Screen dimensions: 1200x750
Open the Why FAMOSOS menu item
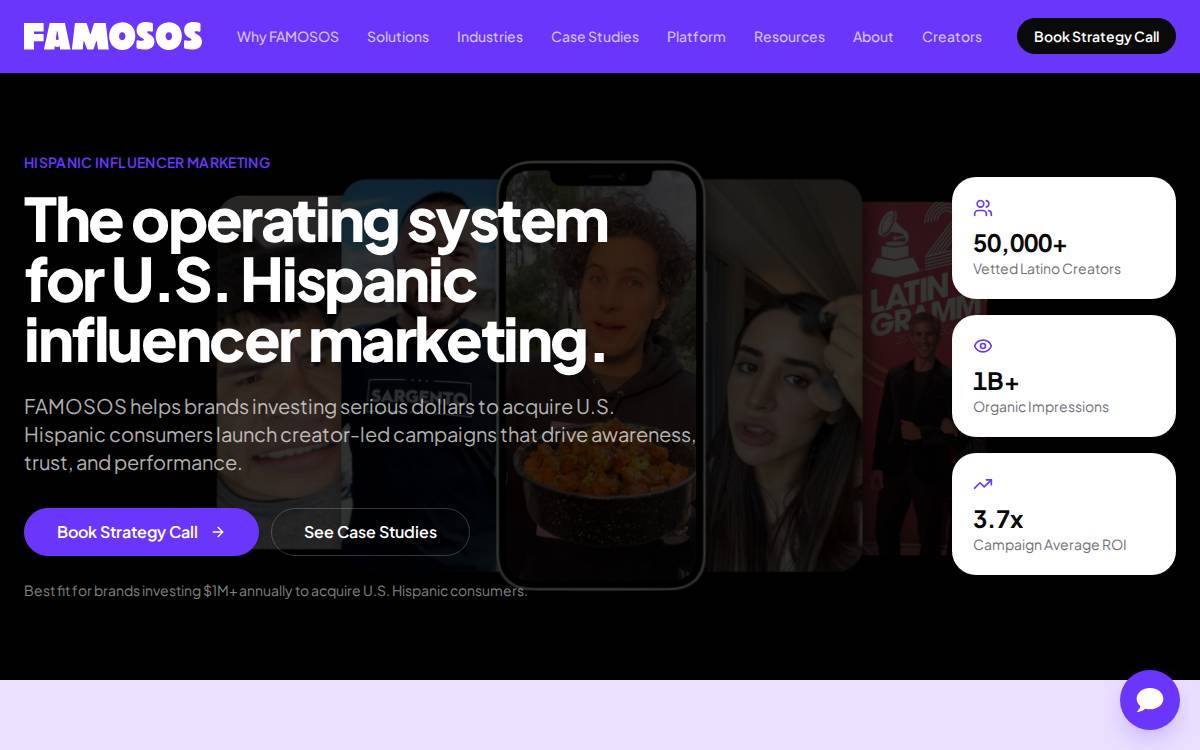tap(288, 37)
